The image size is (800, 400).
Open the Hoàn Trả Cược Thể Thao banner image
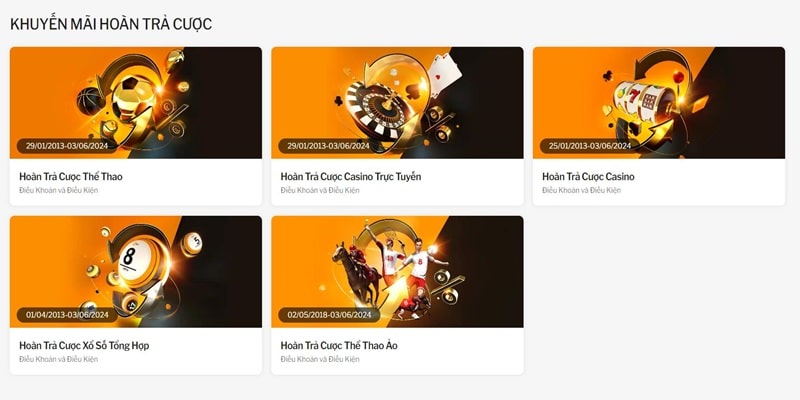[x=136, y=103]
